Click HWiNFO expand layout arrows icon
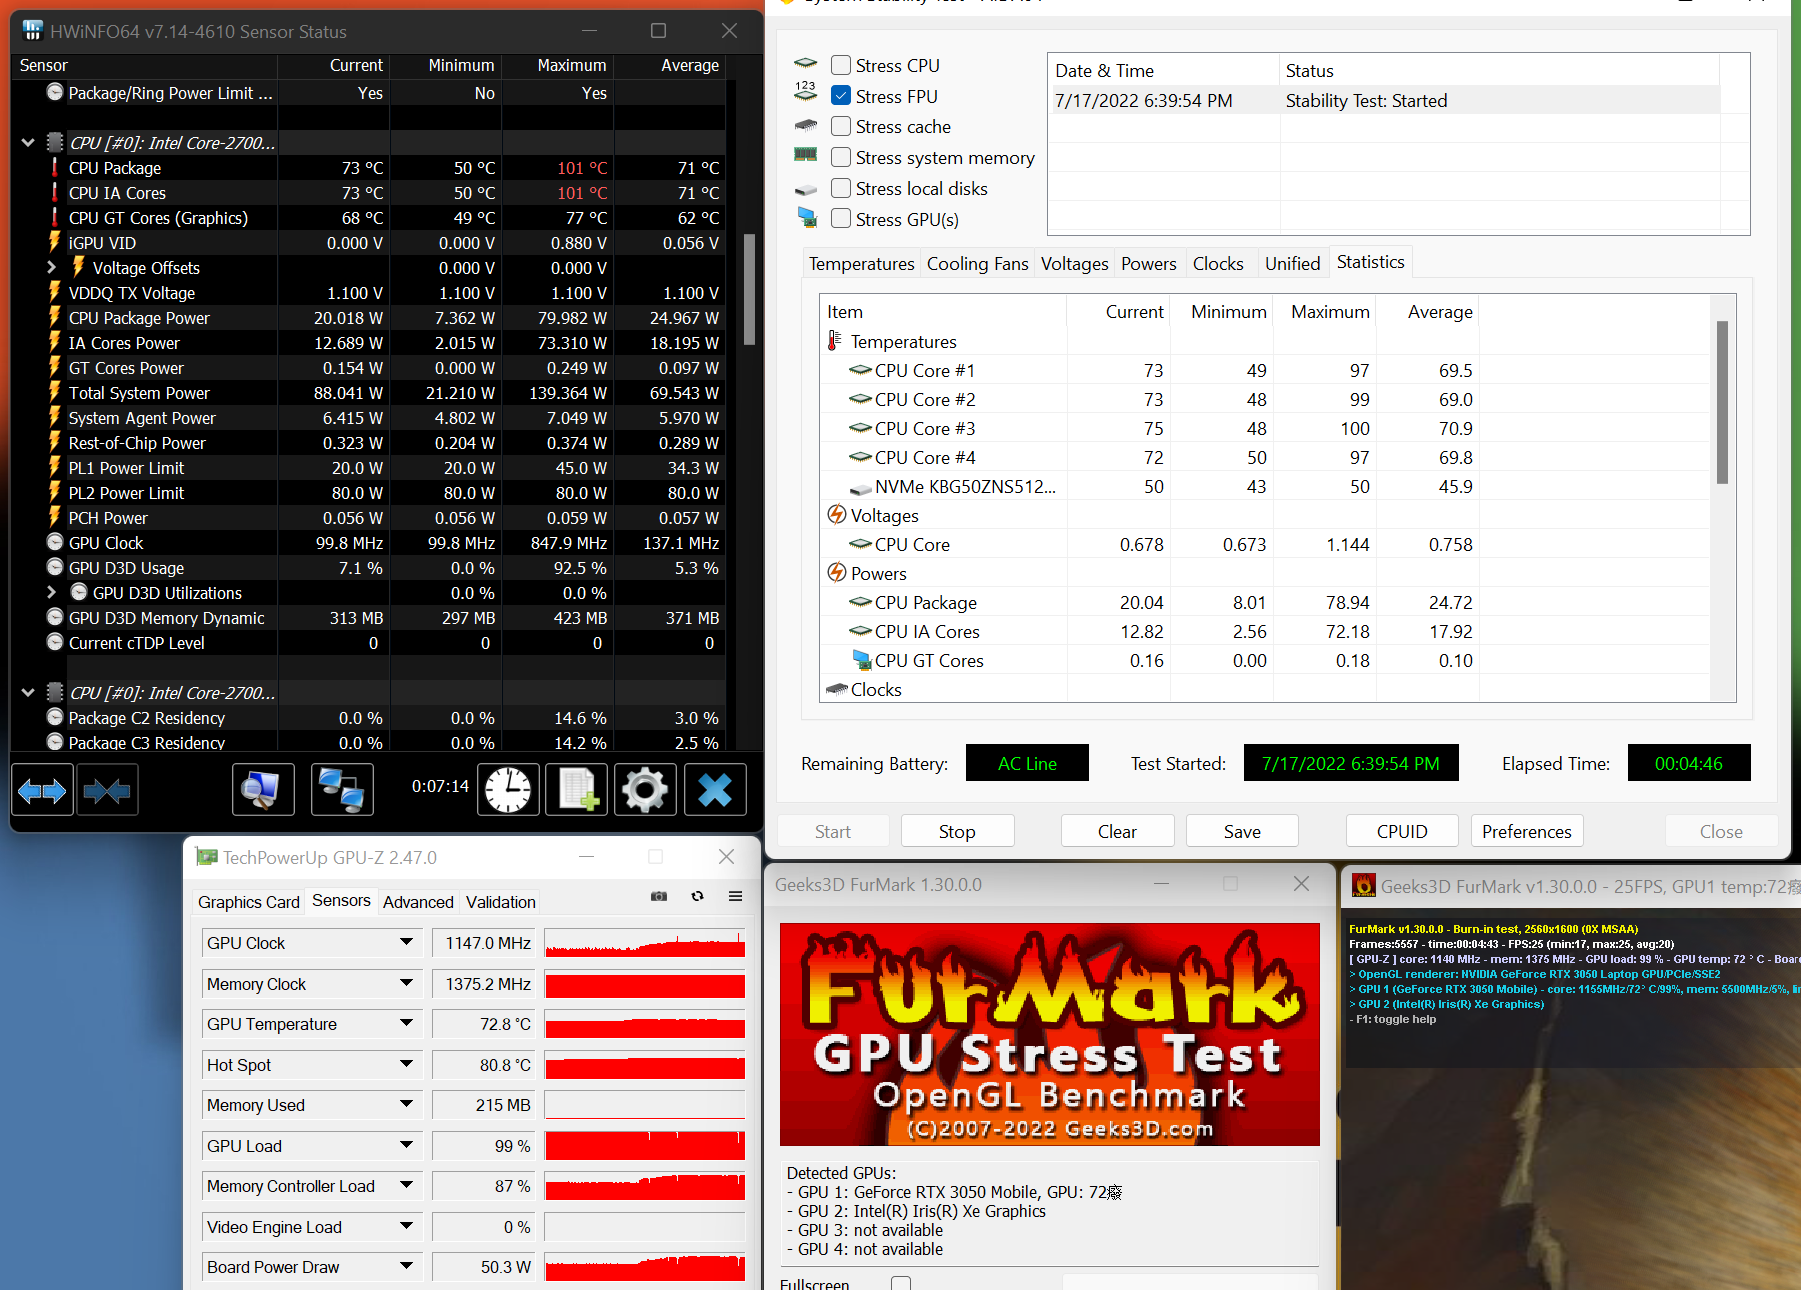The height and width of the screenshot is (1290, 1801). click(42, 791)
